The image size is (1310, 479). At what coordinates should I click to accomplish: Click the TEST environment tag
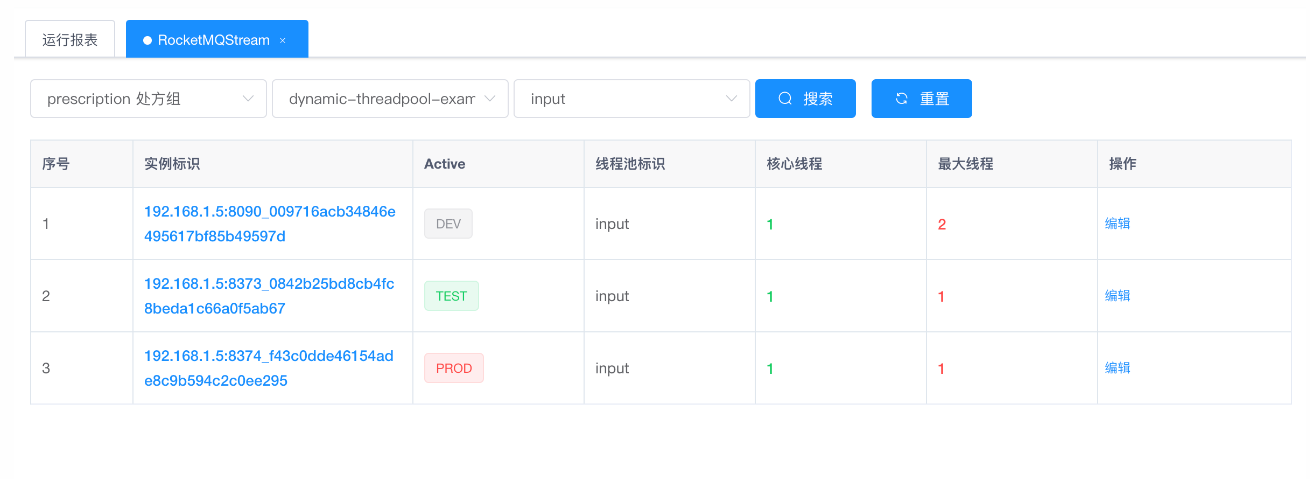(451, 296)
